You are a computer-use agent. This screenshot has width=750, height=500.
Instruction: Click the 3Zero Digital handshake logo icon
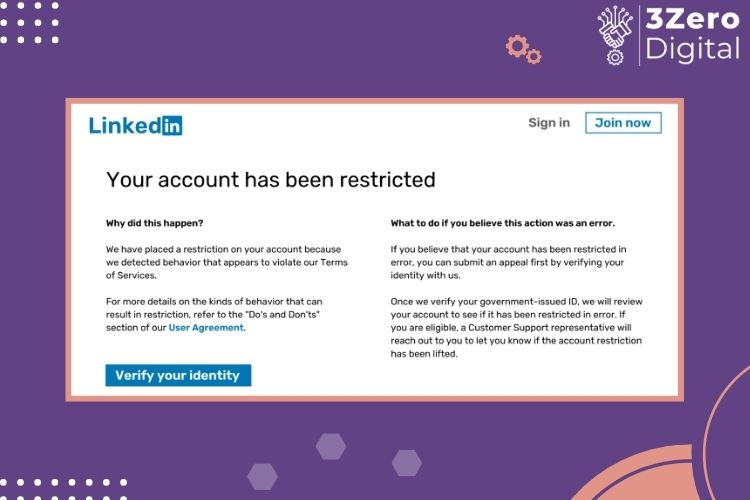615,35
